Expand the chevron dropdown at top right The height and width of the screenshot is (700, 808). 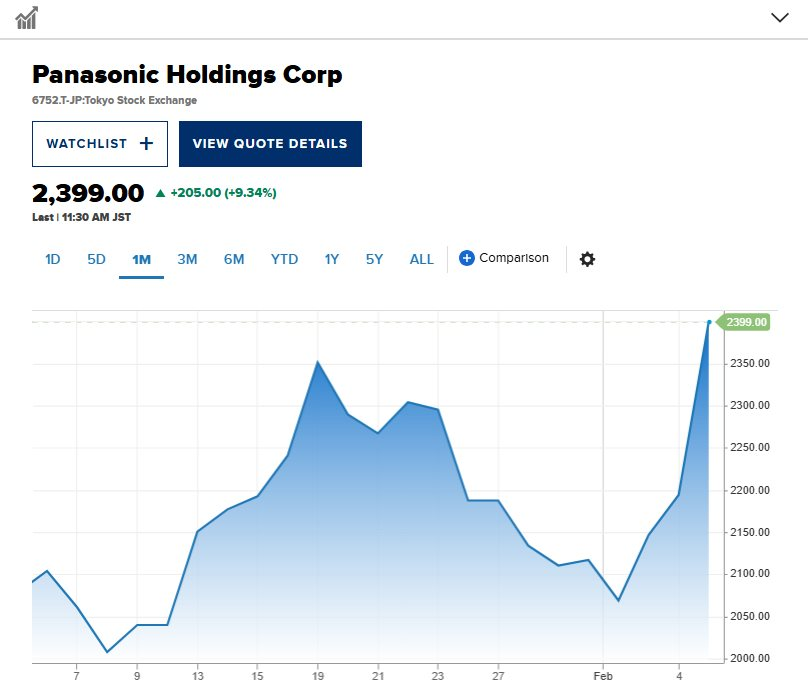(x=781, y=17)
